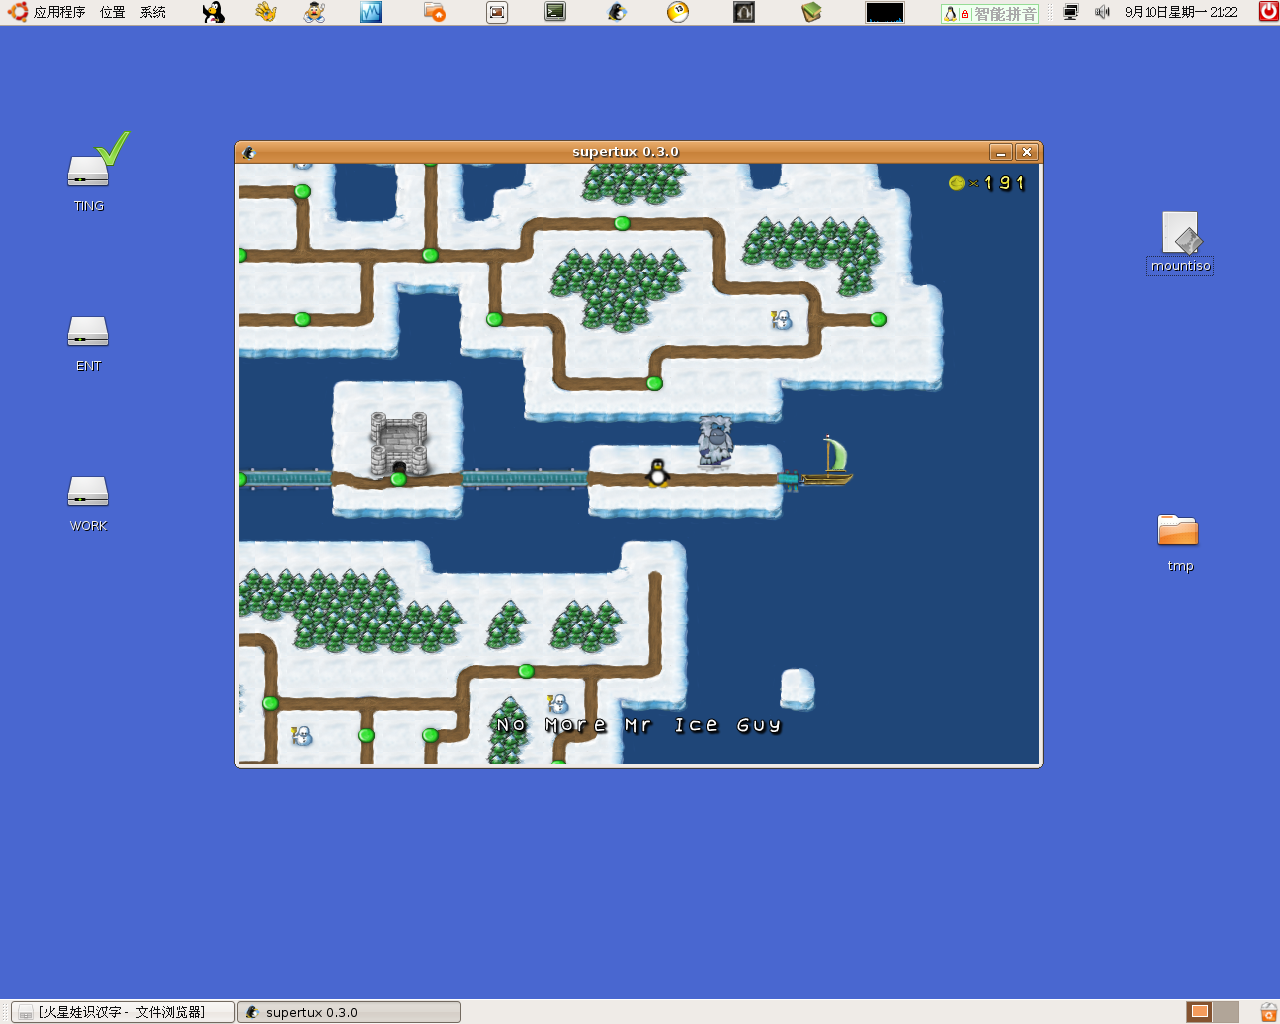This screenshot has height=1024, width=1280.
Task: Launch the standing Tux penguin panel icon
Action: pyautogui.click(x=213, y=12)
